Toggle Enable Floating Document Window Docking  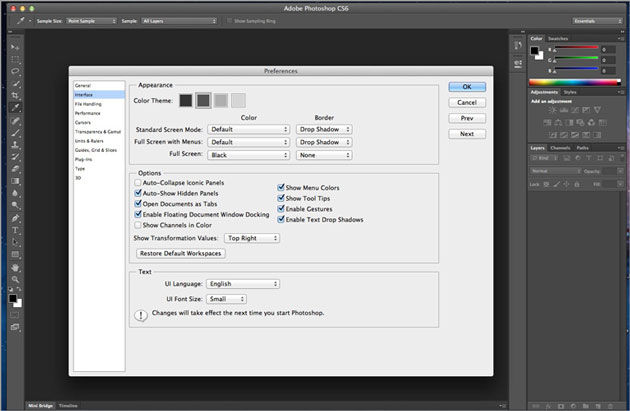(138, 215)
